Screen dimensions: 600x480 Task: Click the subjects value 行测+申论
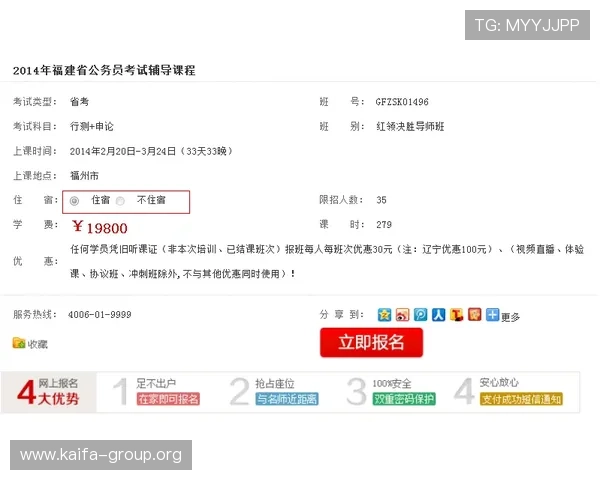pyautogui.click(x=92, y=126)
